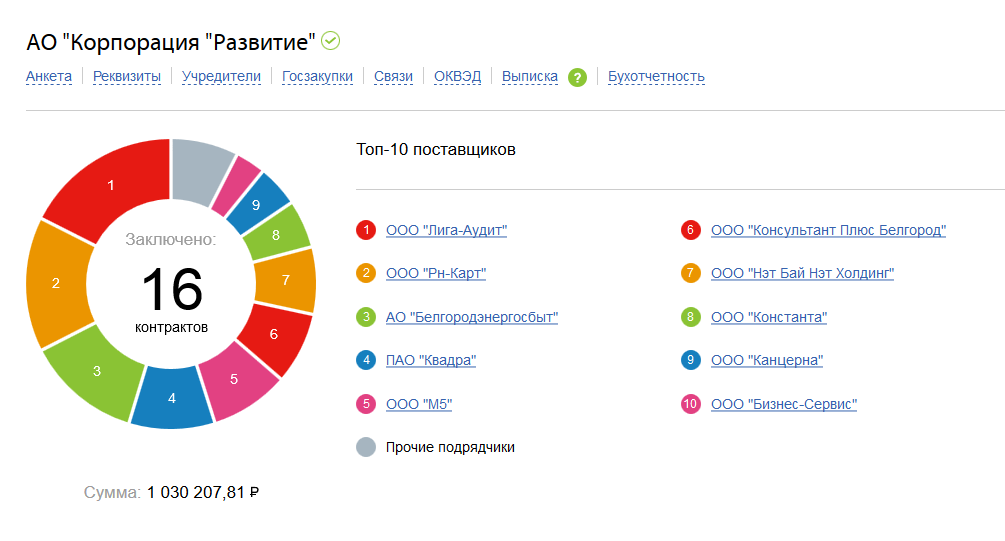The width and height of the screenshot is (1005, 541).
Task: Select the gray donut chart segment
Action: coord(199,170)
